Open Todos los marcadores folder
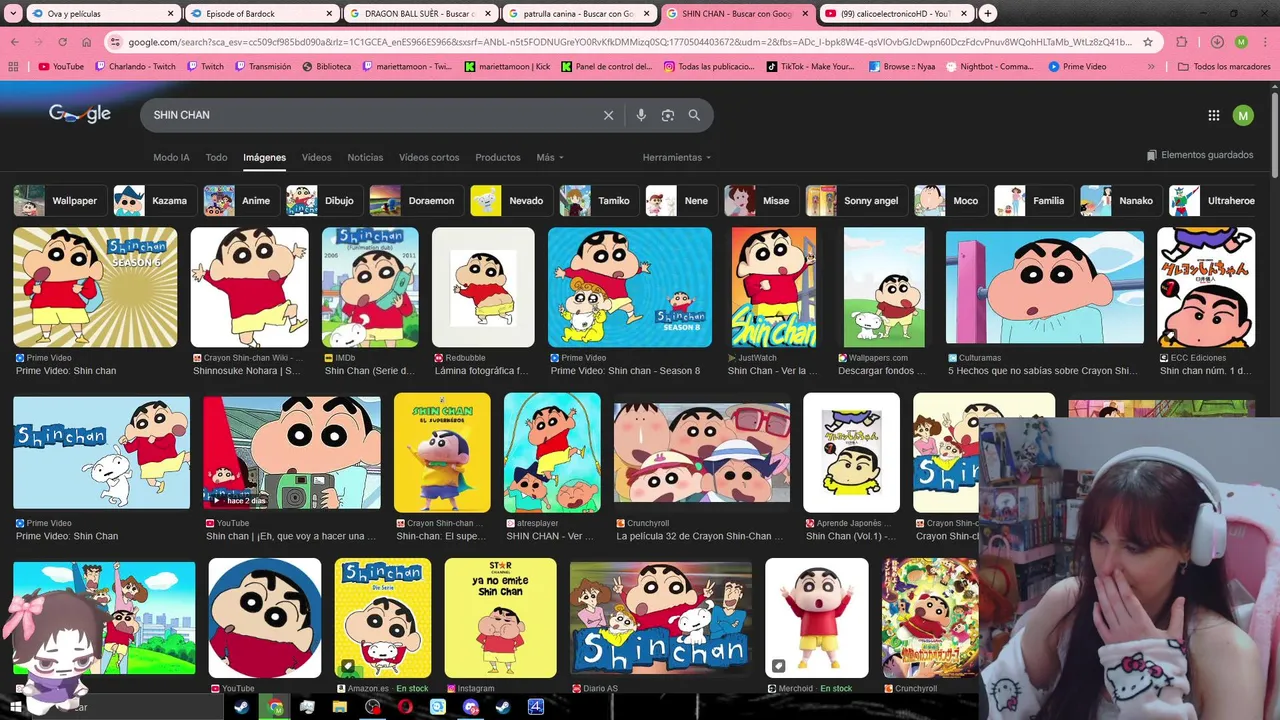Image resolution: width=1280 pixels, height=720 pixels. click(x=1224, y=67)
